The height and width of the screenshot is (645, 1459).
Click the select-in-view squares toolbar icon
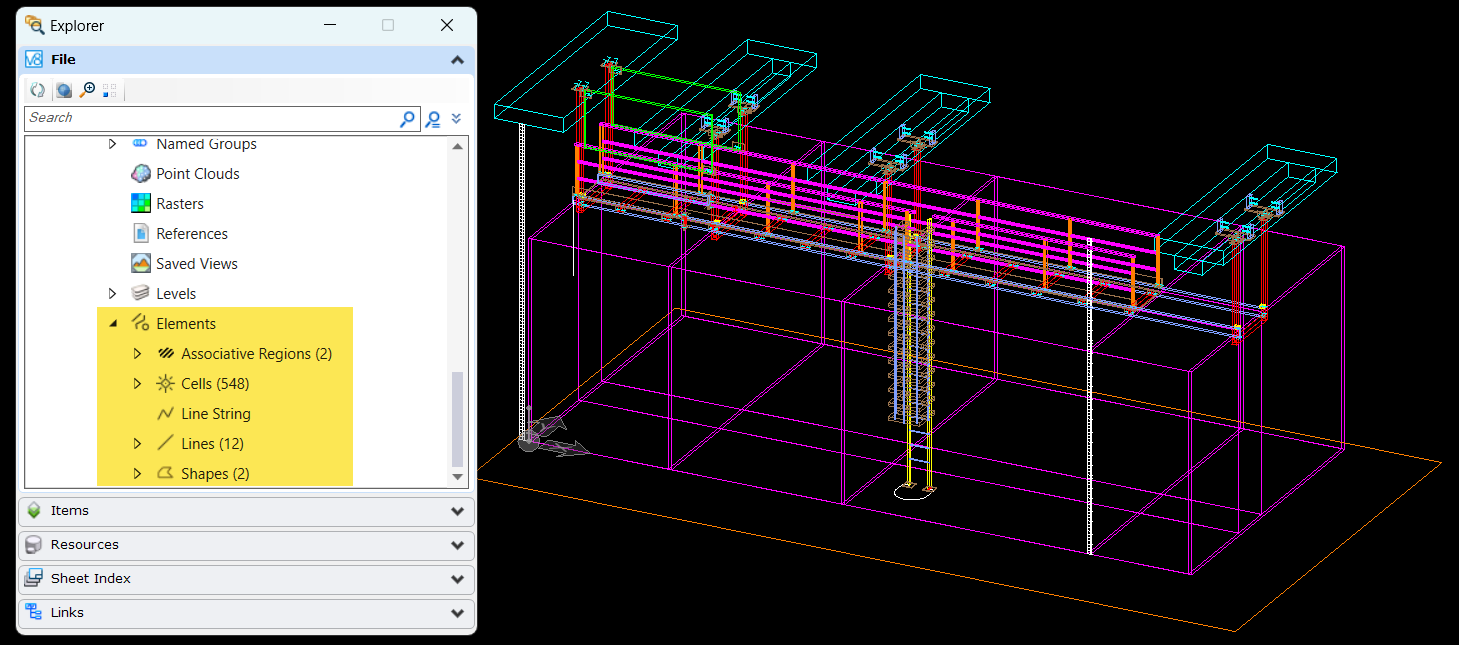[110, 91]
